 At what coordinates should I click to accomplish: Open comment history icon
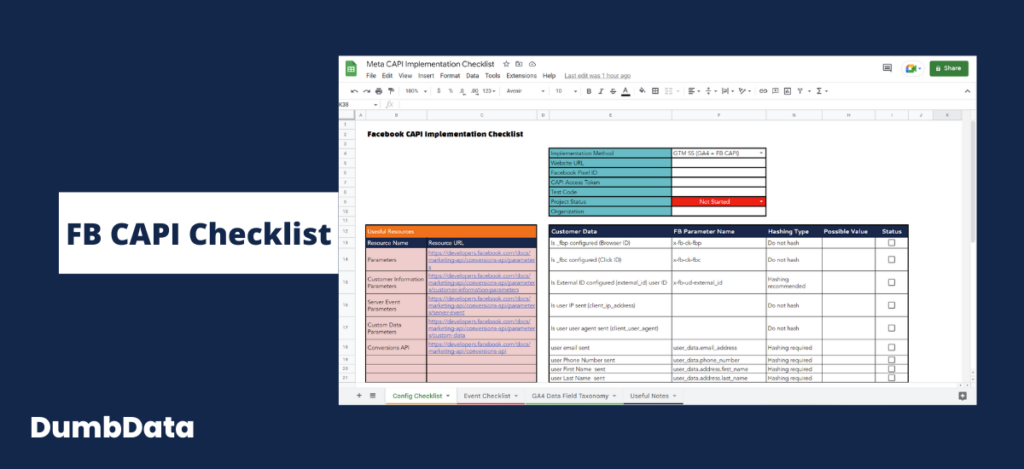[887, 68]
